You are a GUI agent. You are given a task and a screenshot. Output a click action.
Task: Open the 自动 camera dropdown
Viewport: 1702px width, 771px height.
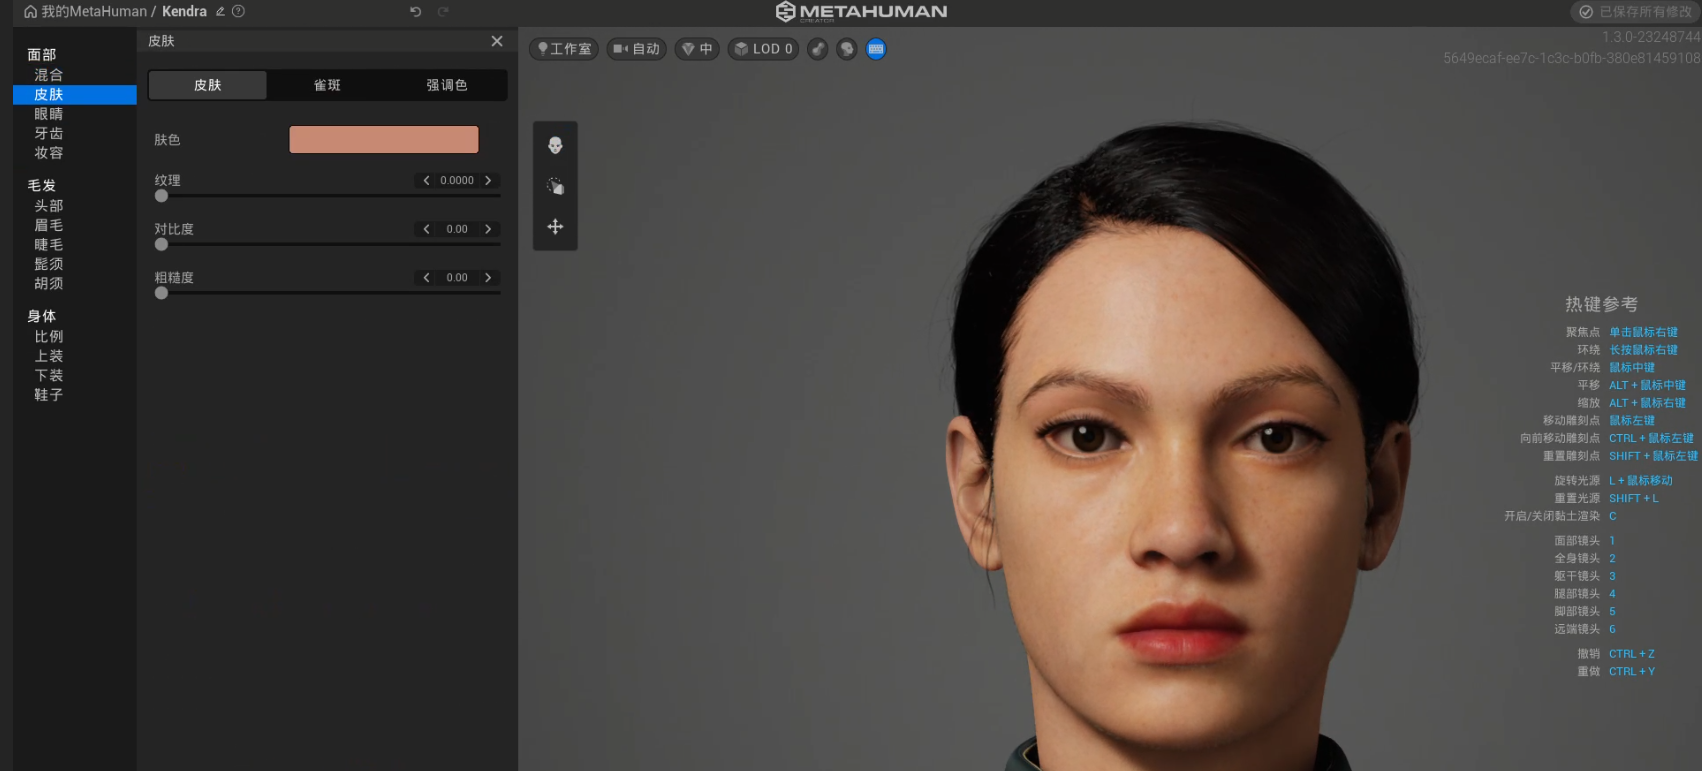(x=637, y=49)
